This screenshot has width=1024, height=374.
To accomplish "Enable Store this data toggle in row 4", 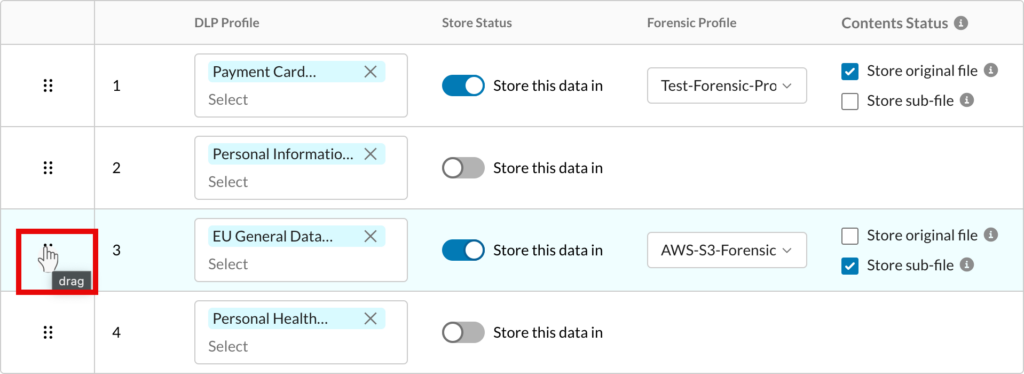I will [463, 332].
